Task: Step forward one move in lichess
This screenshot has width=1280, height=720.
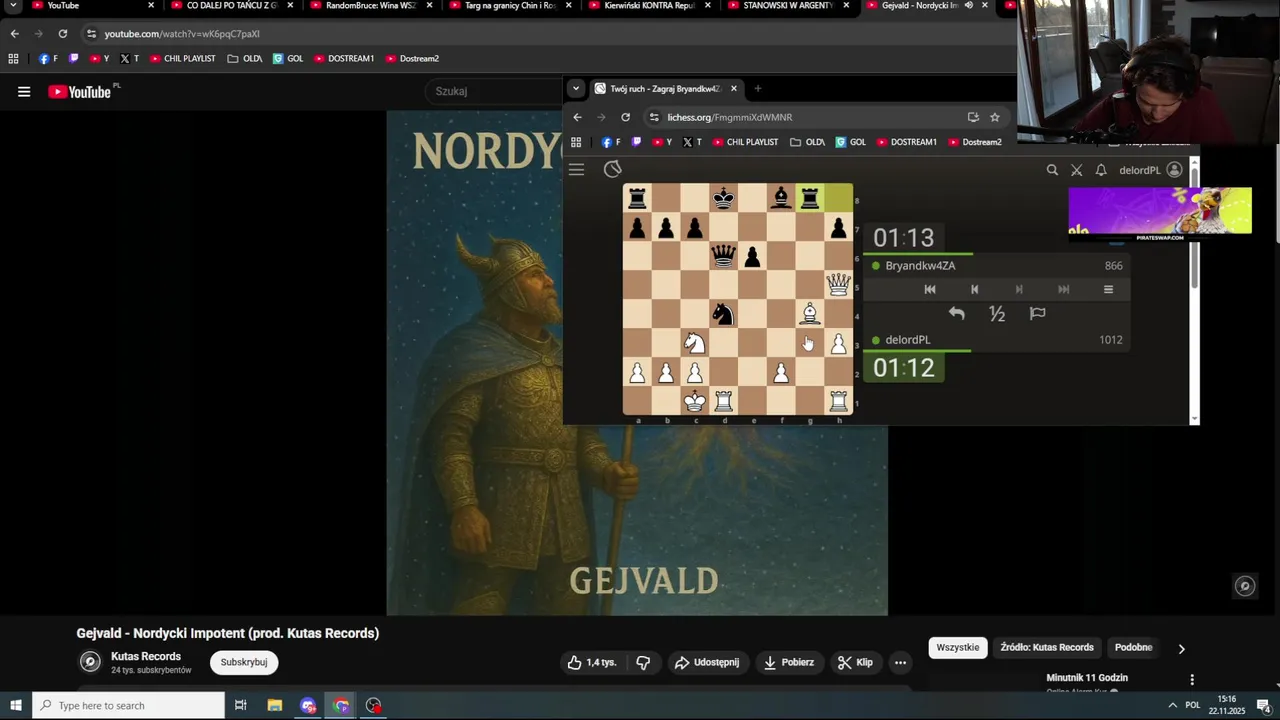Action: click(x=1019, y=289)
